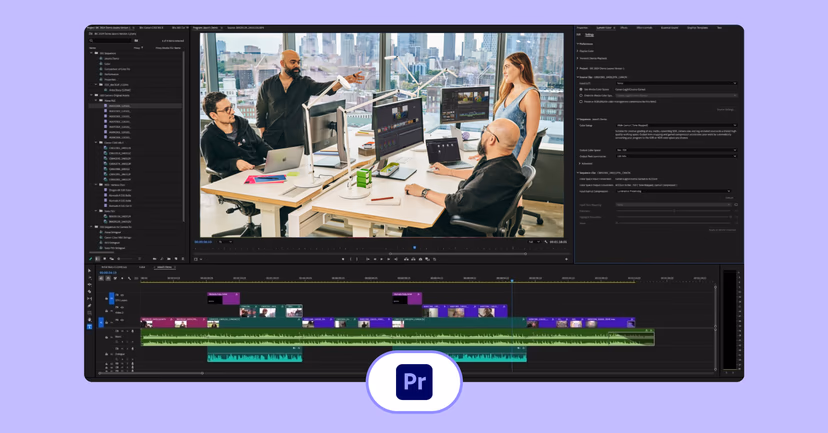Click the Highlight slider in tone mapping
The height and width of the screenshot is (433, 828).
(x=674, y=217)
